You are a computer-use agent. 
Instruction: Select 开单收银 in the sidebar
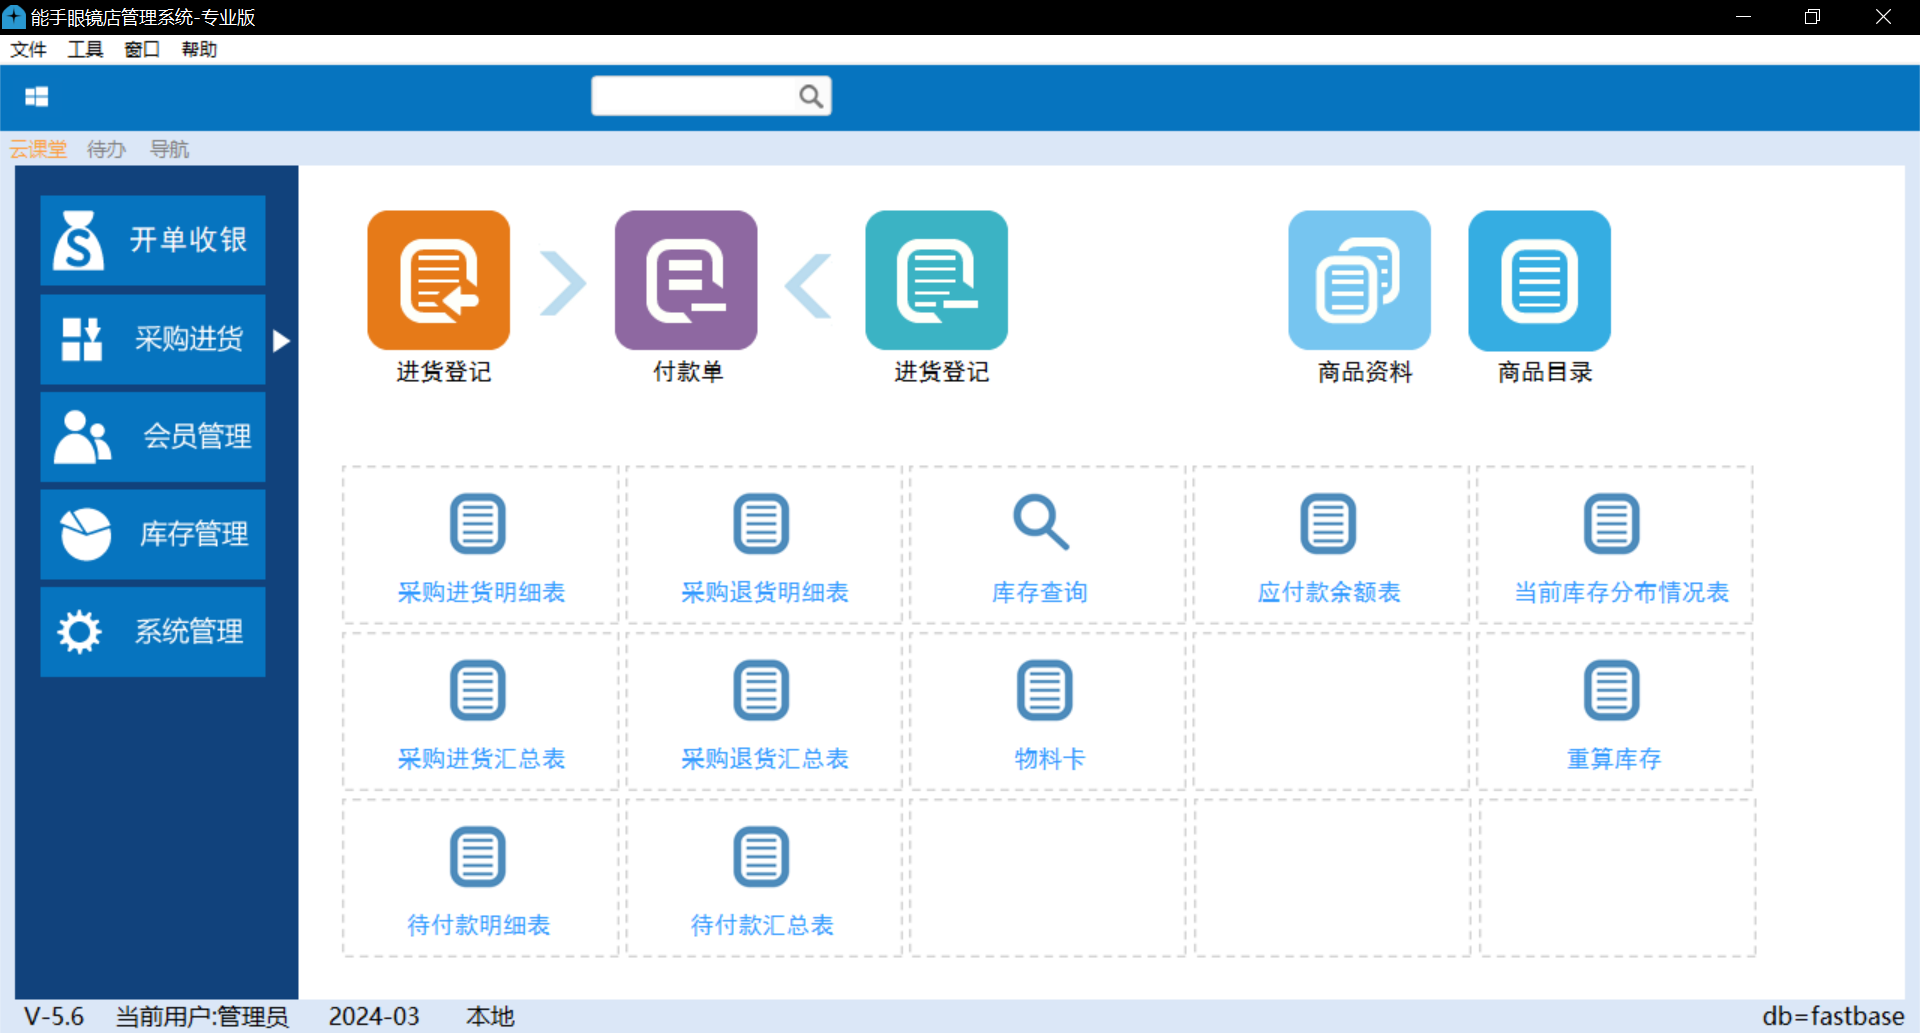153,240
